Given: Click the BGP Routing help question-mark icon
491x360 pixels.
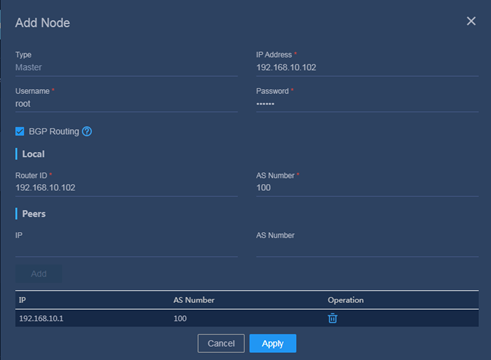Looking at the screenshot, I should pos(87,131).
